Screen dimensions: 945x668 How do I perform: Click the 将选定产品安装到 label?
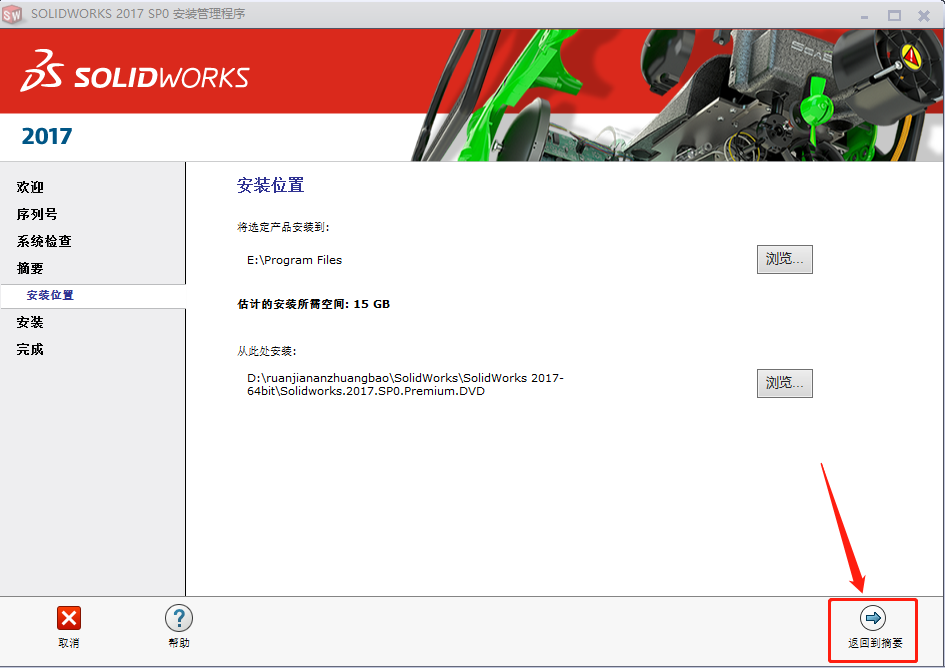283,227
